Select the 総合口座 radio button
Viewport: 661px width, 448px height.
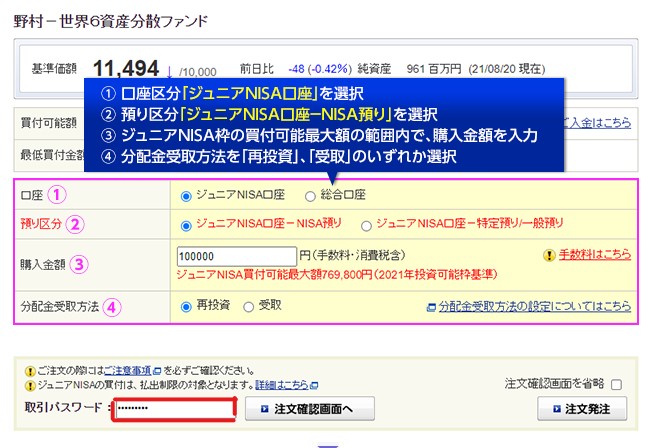click(310, 196)
